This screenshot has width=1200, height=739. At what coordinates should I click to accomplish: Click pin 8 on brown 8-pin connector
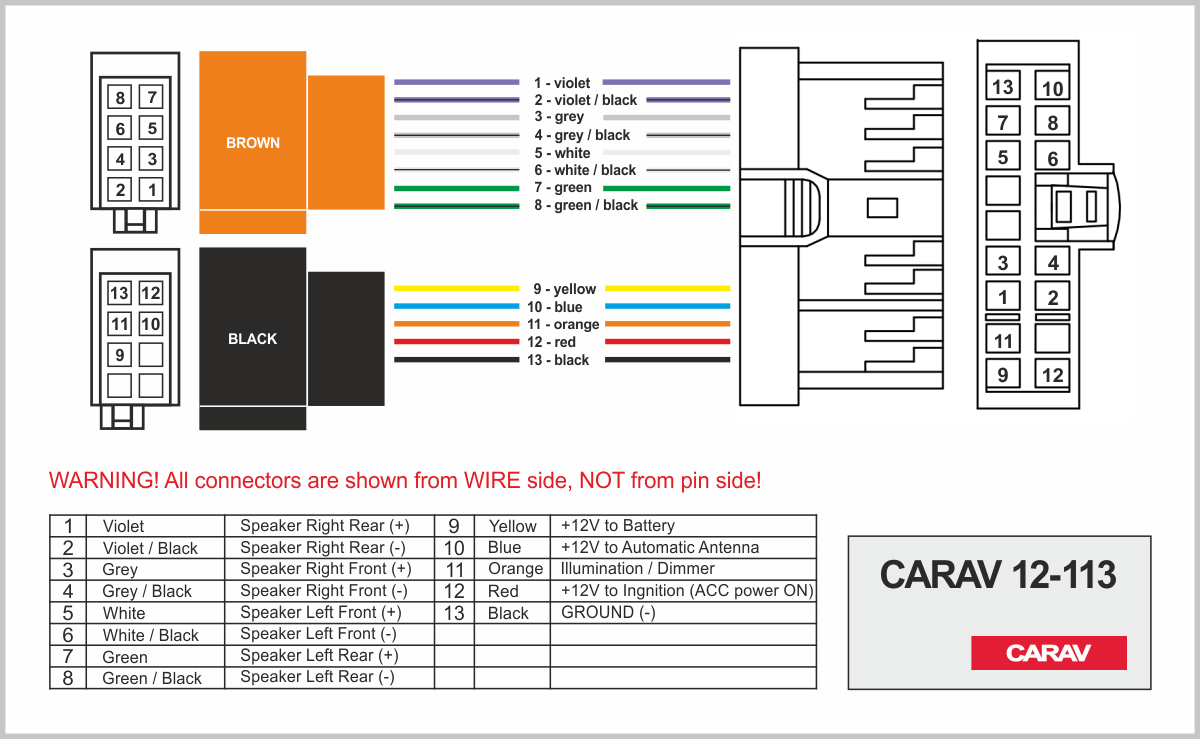point(120,98)
